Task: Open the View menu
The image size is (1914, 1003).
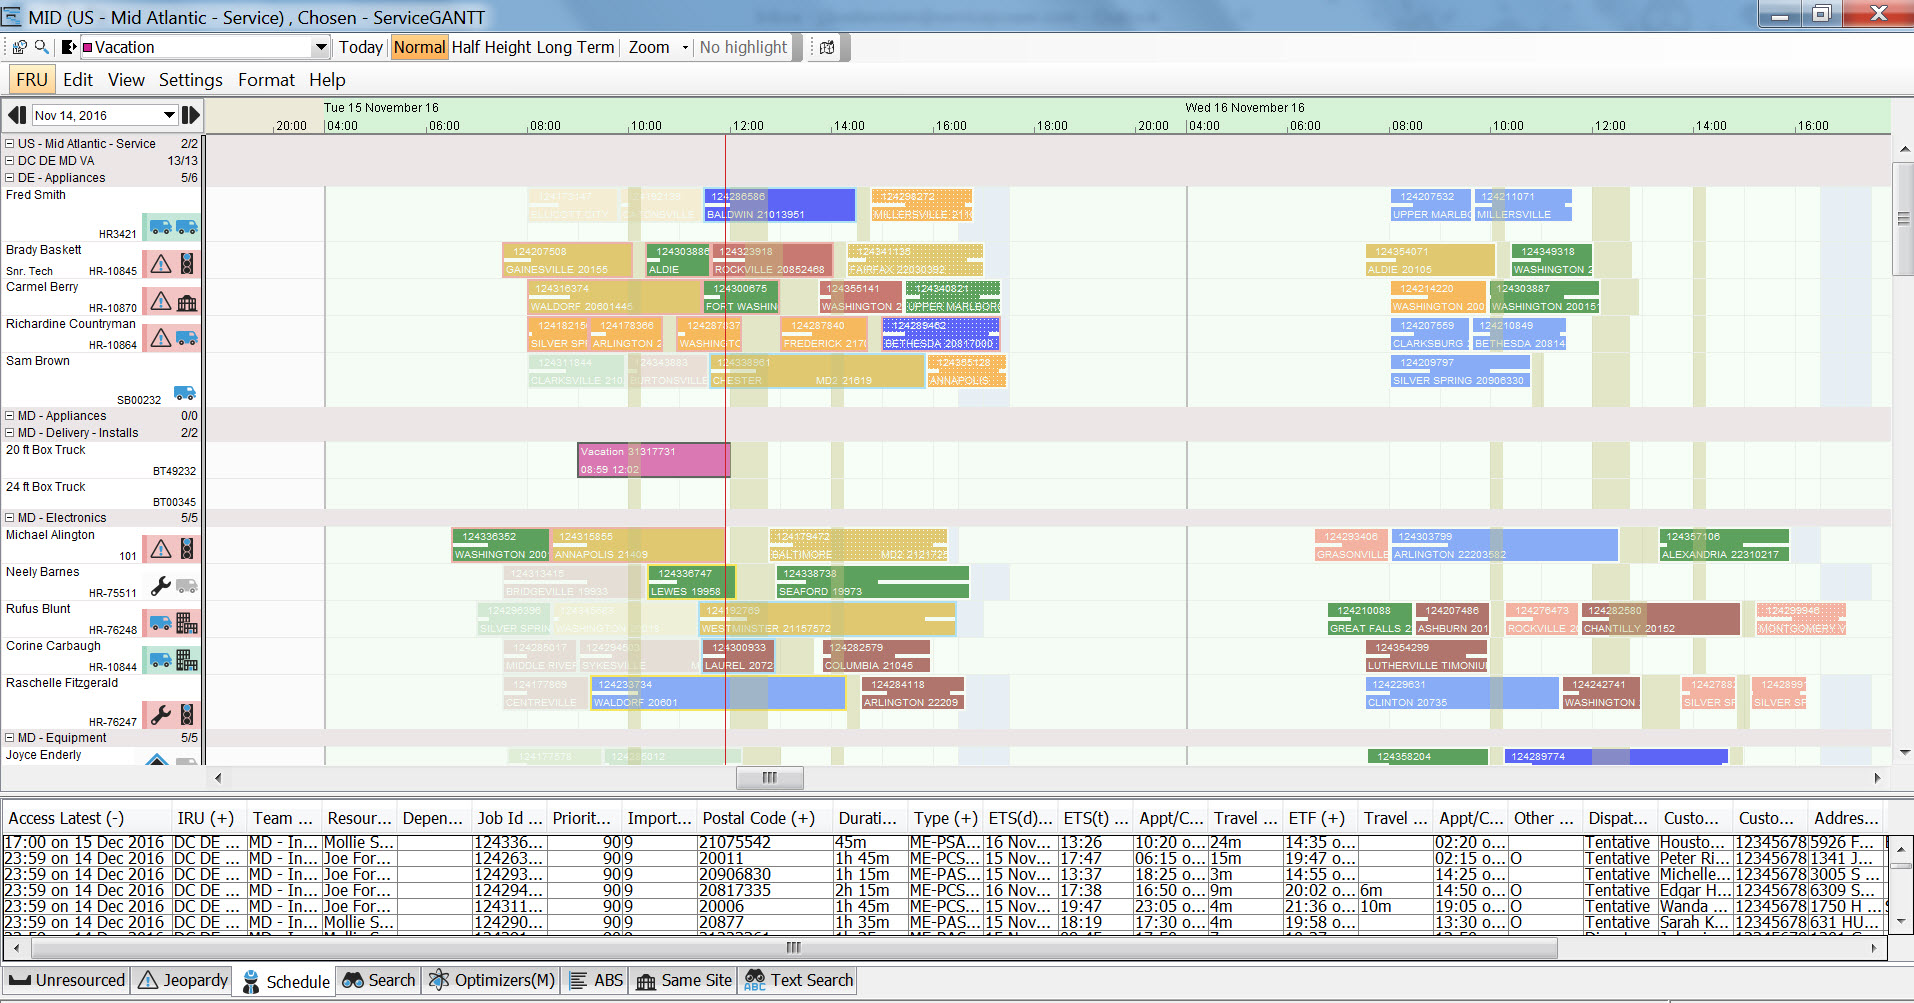Action: point(126,80)
